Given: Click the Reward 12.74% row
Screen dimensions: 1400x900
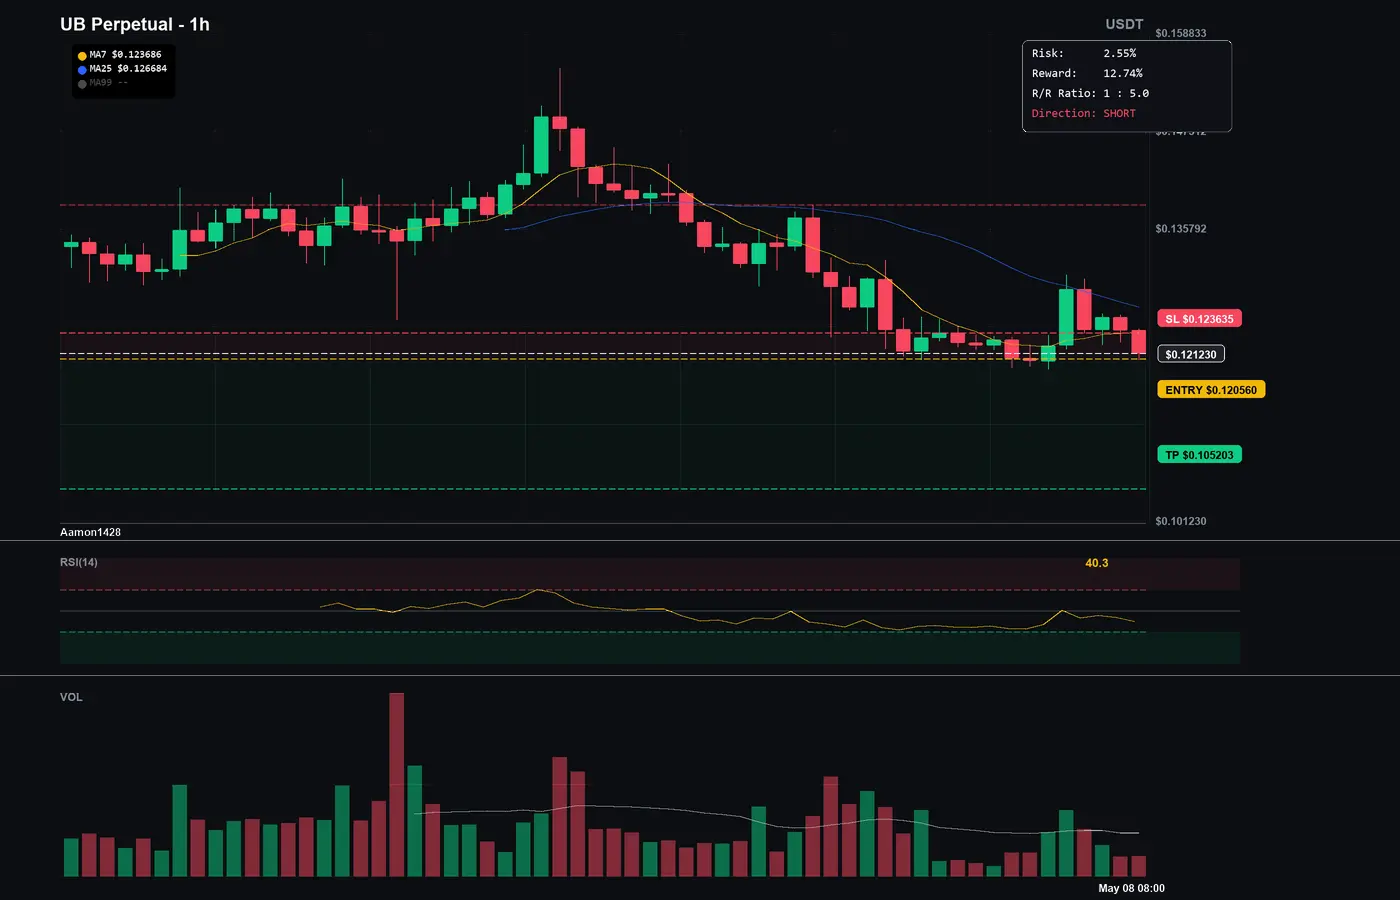Looking at the screenshot, I should pos(1087,73).
